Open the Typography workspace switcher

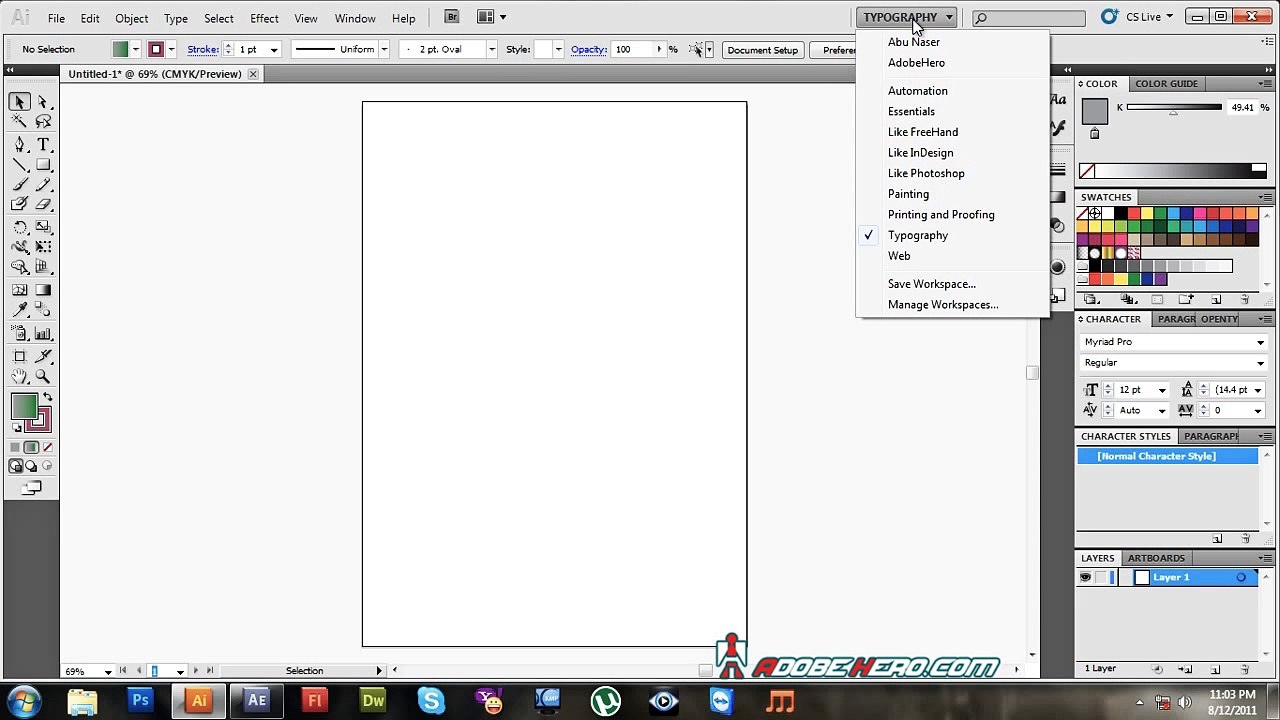(908, 17)
